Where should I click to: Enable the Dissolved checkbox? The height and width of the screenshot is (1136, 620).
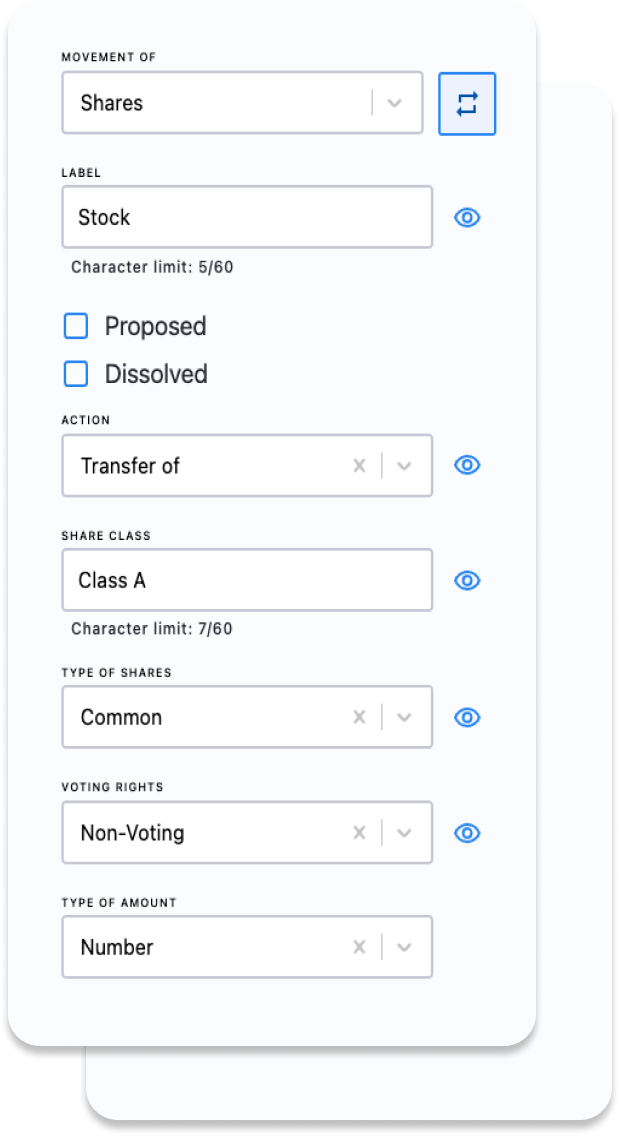point(76,373)
